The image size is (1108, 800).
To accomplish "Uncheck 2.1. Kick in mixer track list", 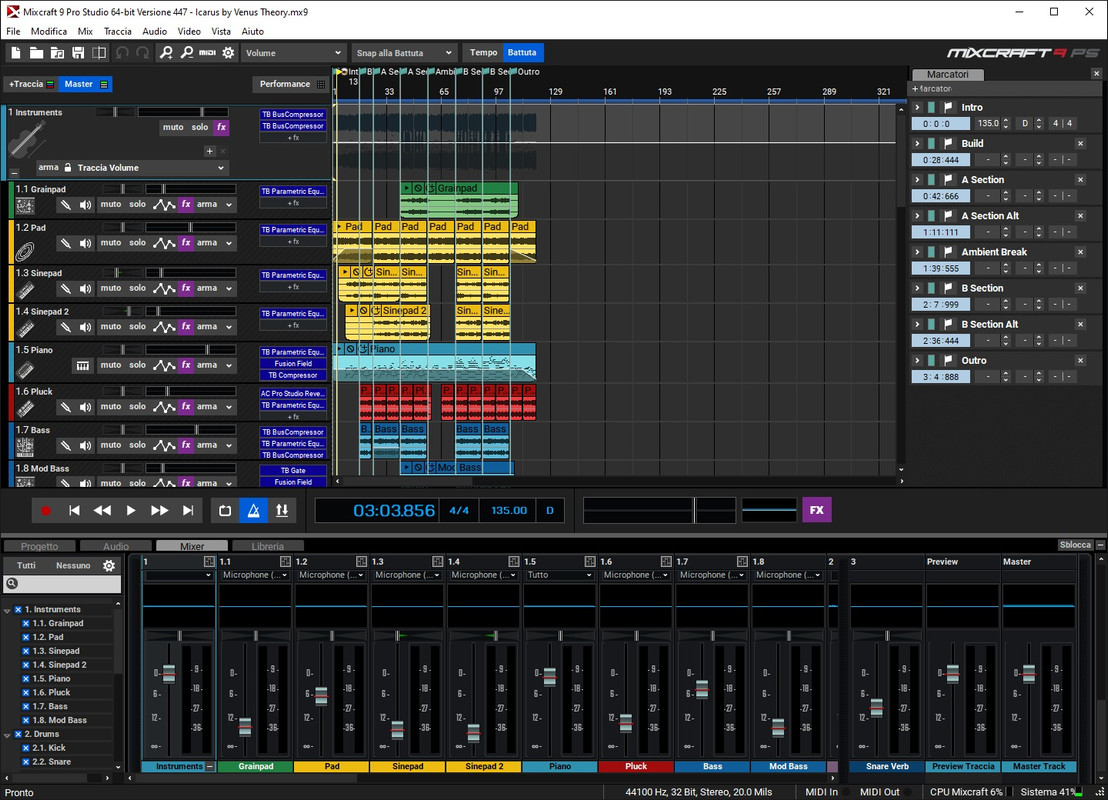I will click(x=25, y=748).
